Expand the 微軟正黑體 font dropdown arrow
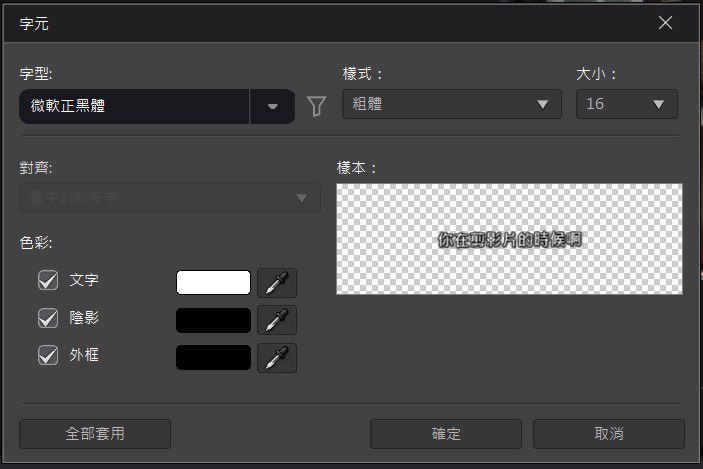Viewport: 703px width, 469px height. 272,106
